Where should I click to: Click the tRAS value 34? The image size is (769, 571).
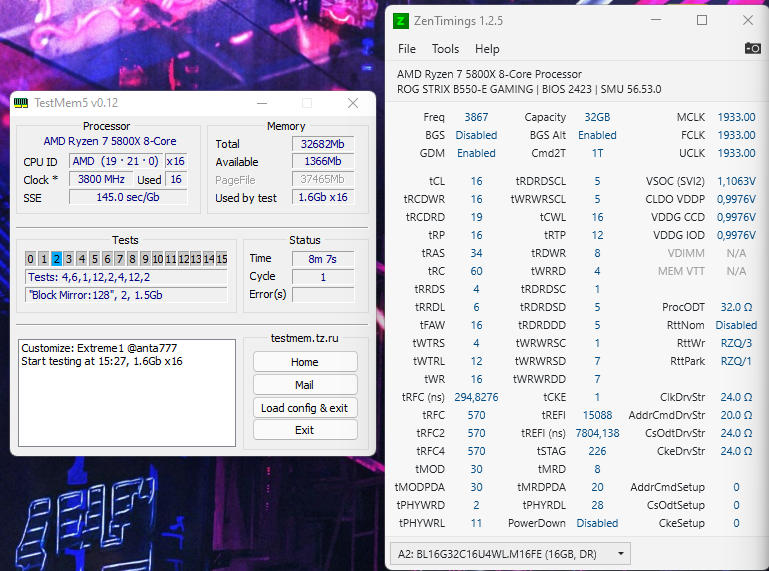pos(476,253)
